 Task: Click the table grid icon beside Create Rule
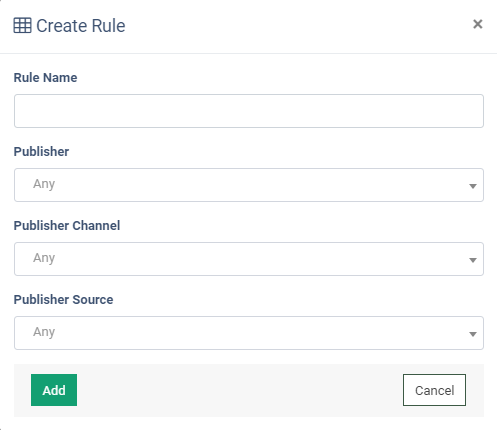(22, 26)
